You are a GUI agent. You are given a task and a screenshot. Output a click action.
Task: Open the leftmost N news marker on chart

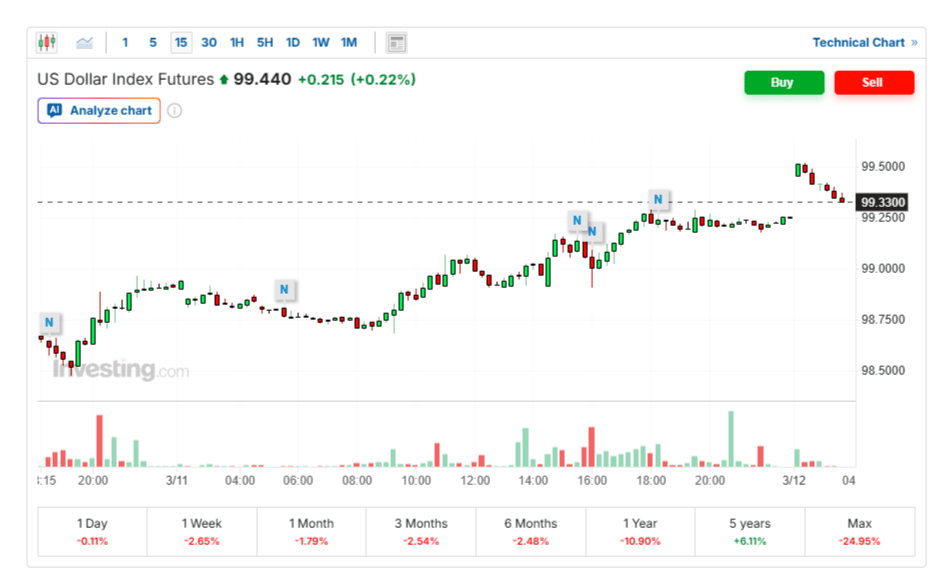click(49, 322)
